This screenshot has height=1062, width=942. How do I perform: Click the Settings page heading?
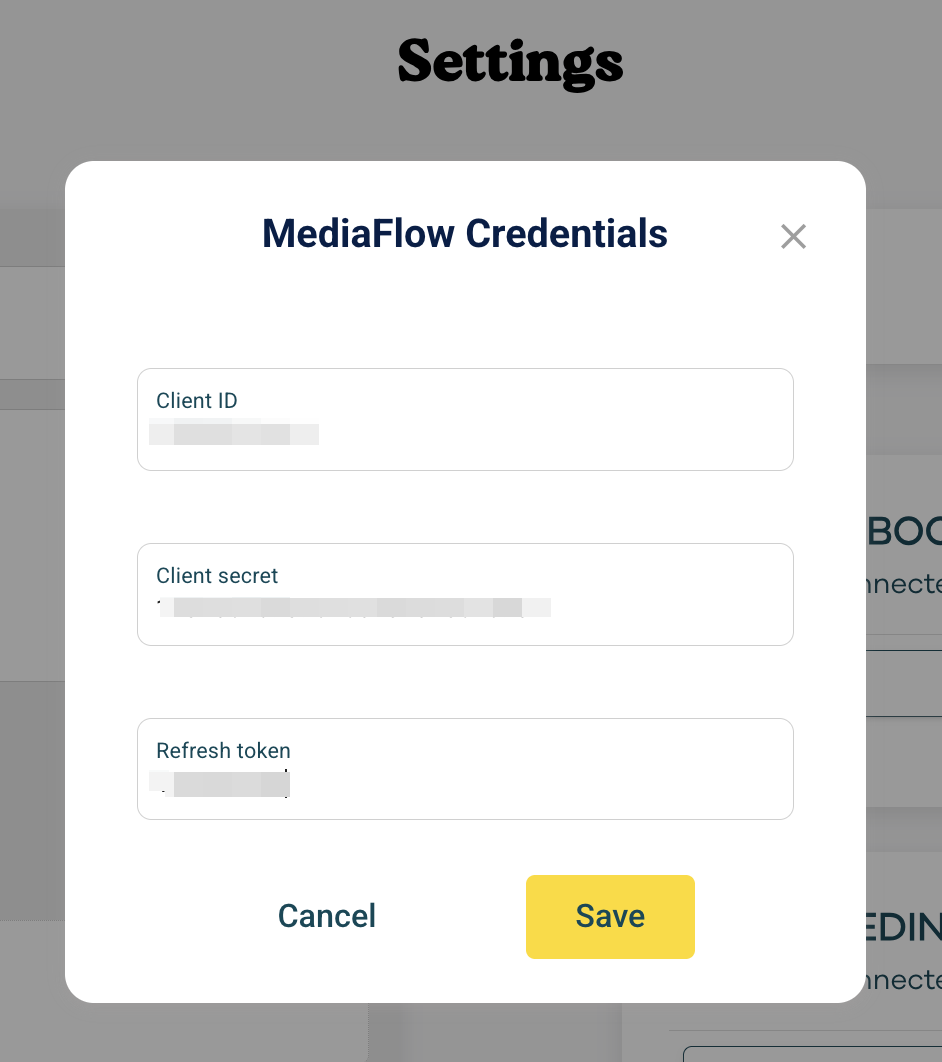coord(510,62)
